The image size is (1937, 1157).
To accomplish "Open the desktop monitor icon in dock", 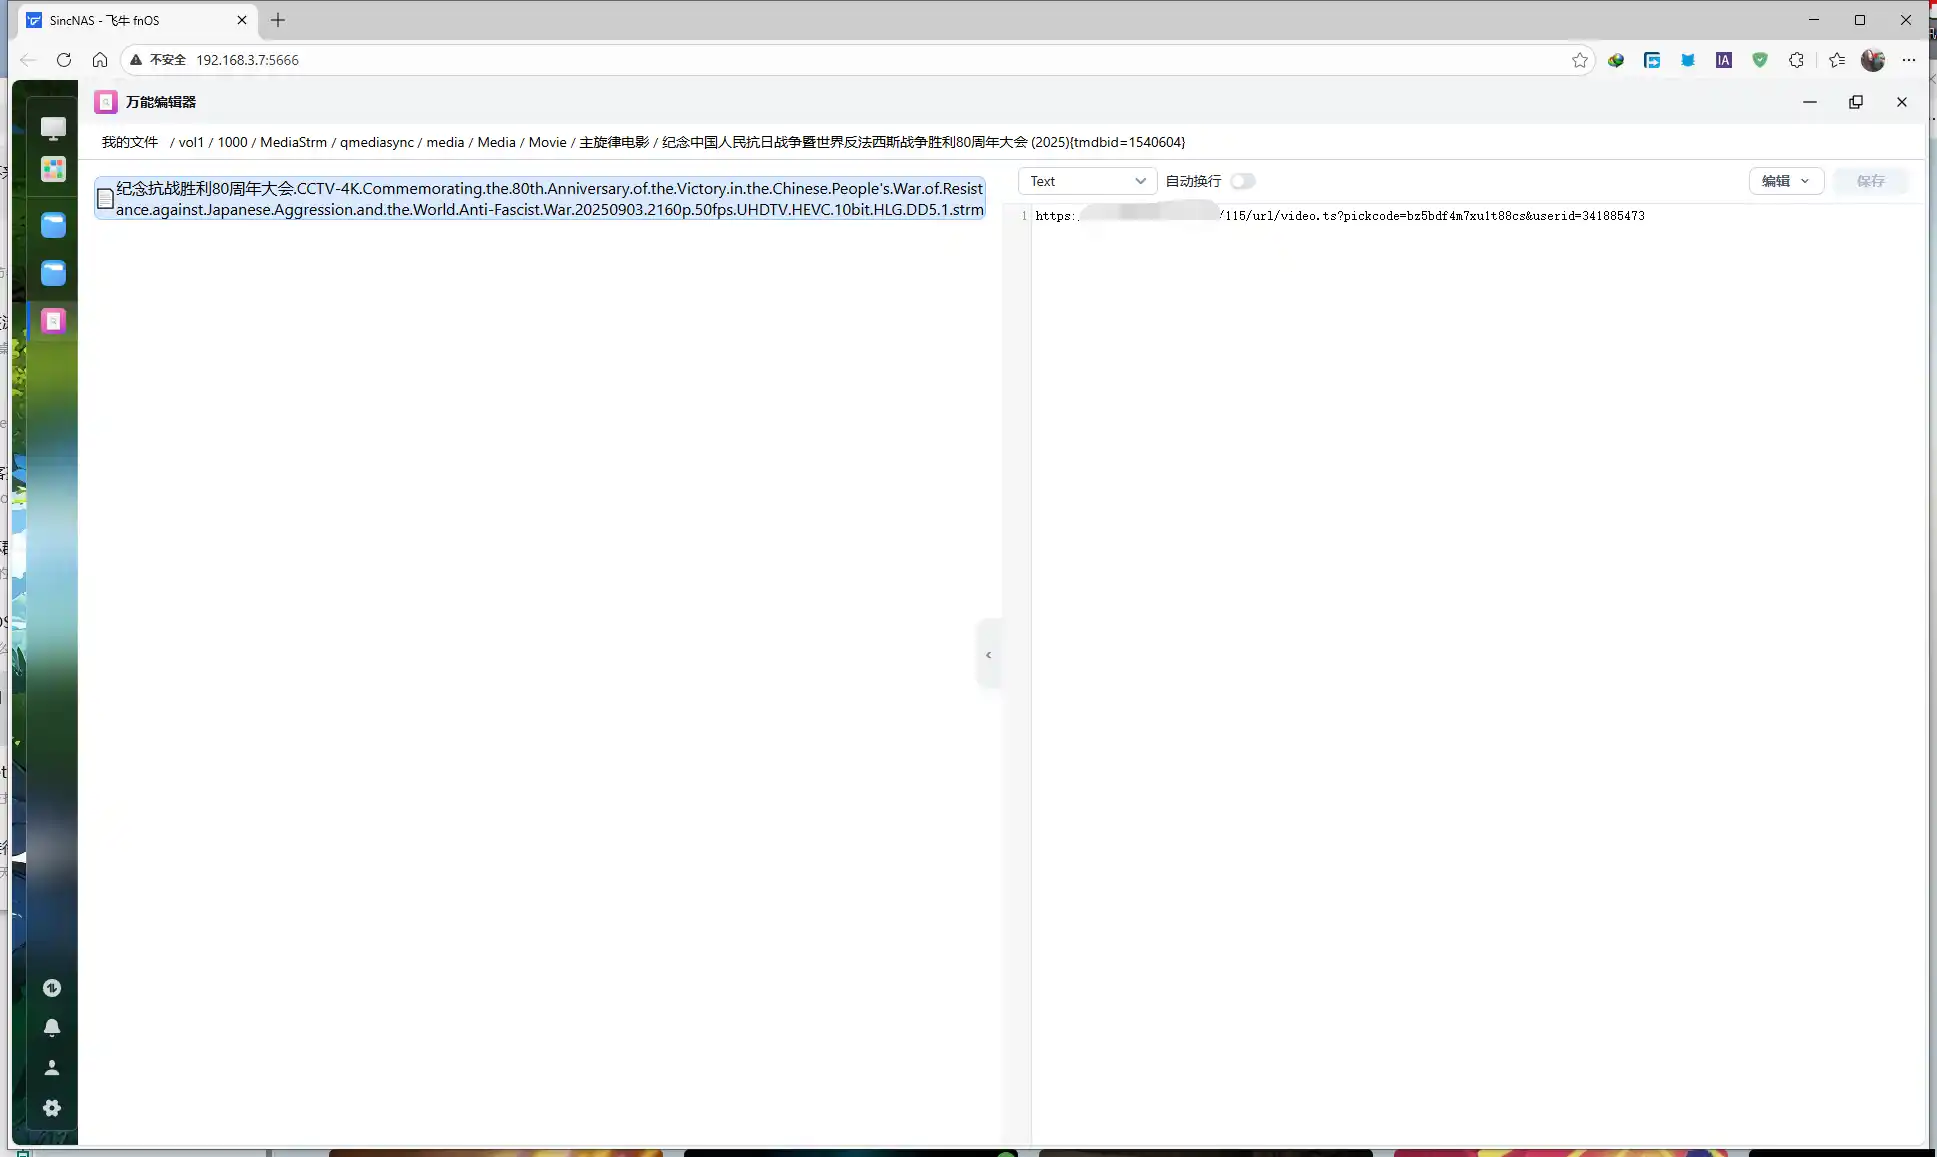I will click(53, 127).
